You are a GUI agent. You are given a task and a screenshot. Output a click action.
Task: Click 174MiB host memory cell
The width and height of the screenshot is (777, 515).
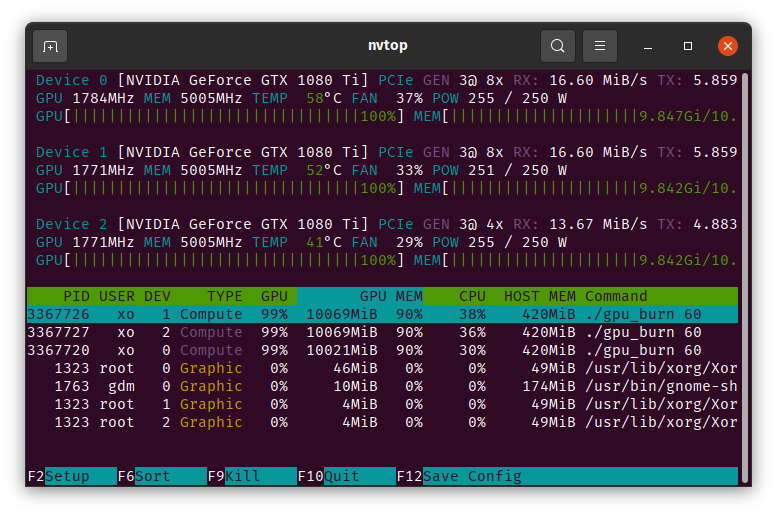point(549,386)
